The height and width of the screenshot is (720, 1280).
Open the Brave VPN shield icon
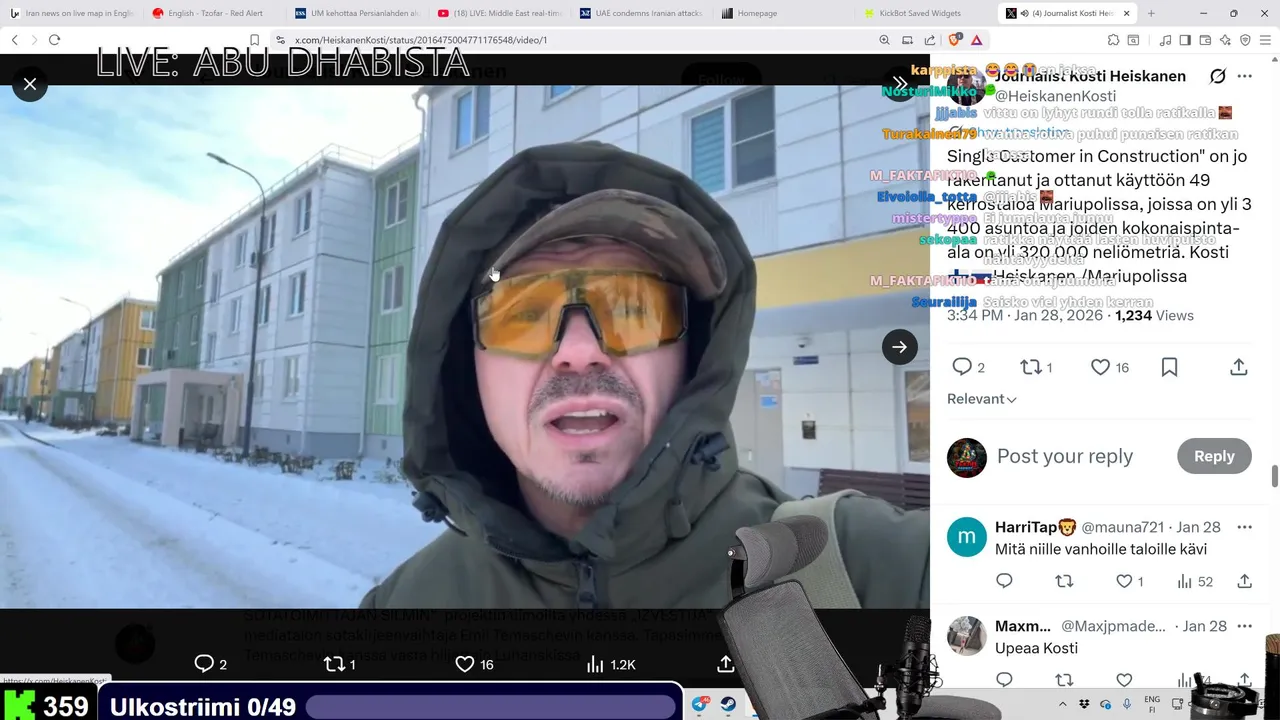[x=1245, y=40]
